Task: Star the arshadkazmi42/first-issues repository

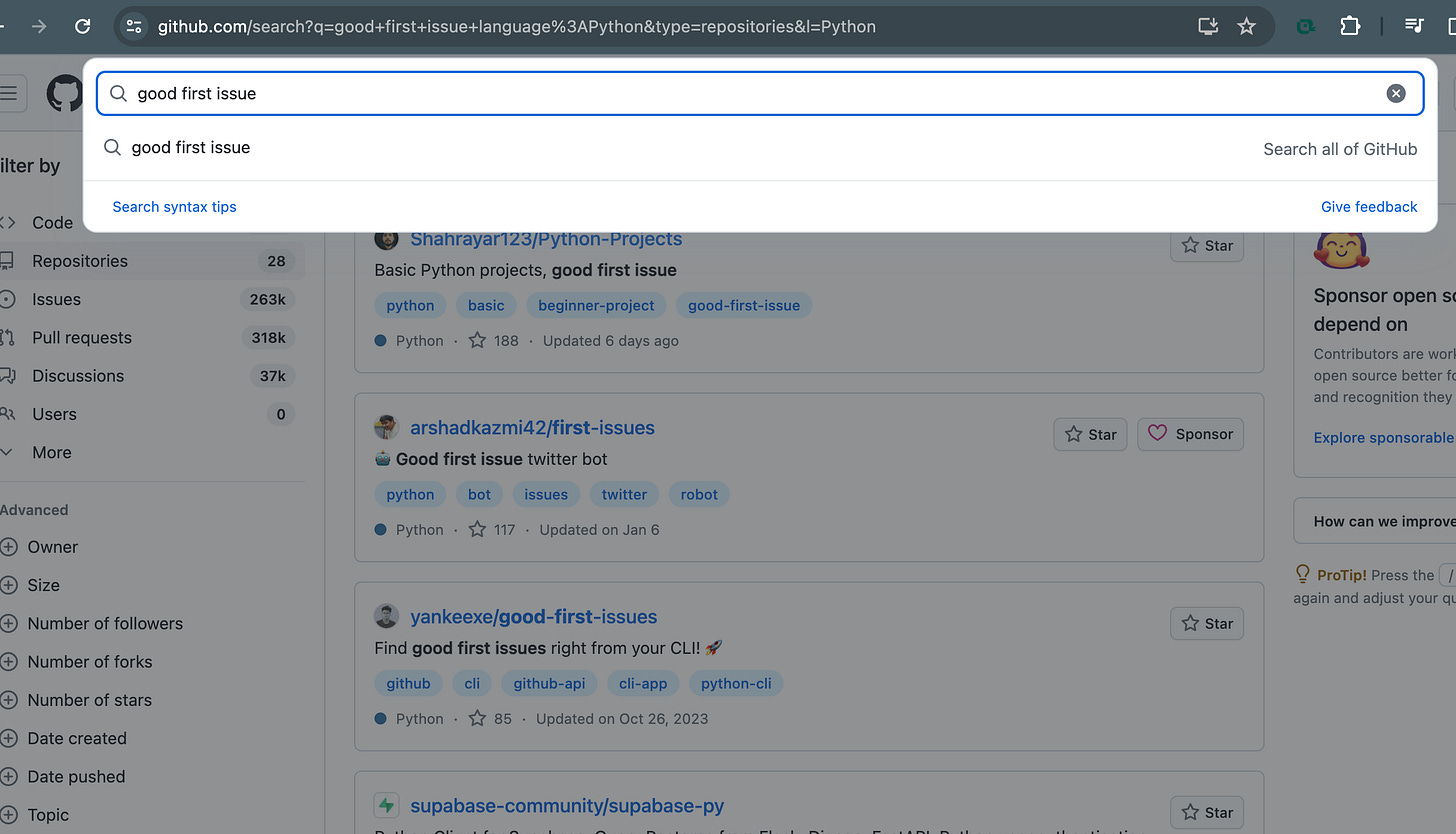Action: 1091,434
